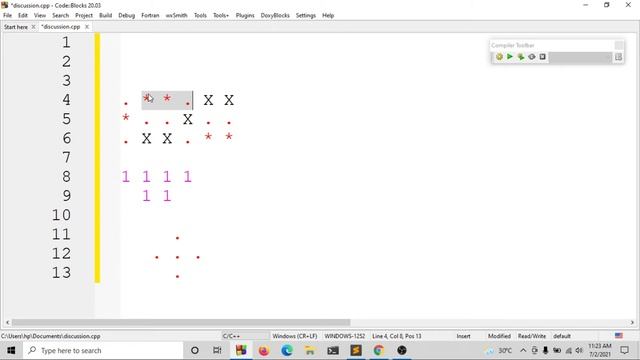Click the Build gear icon in Compiler Toolbar
The width and height of the screenshot is (640, 360).
coord(499,57)
